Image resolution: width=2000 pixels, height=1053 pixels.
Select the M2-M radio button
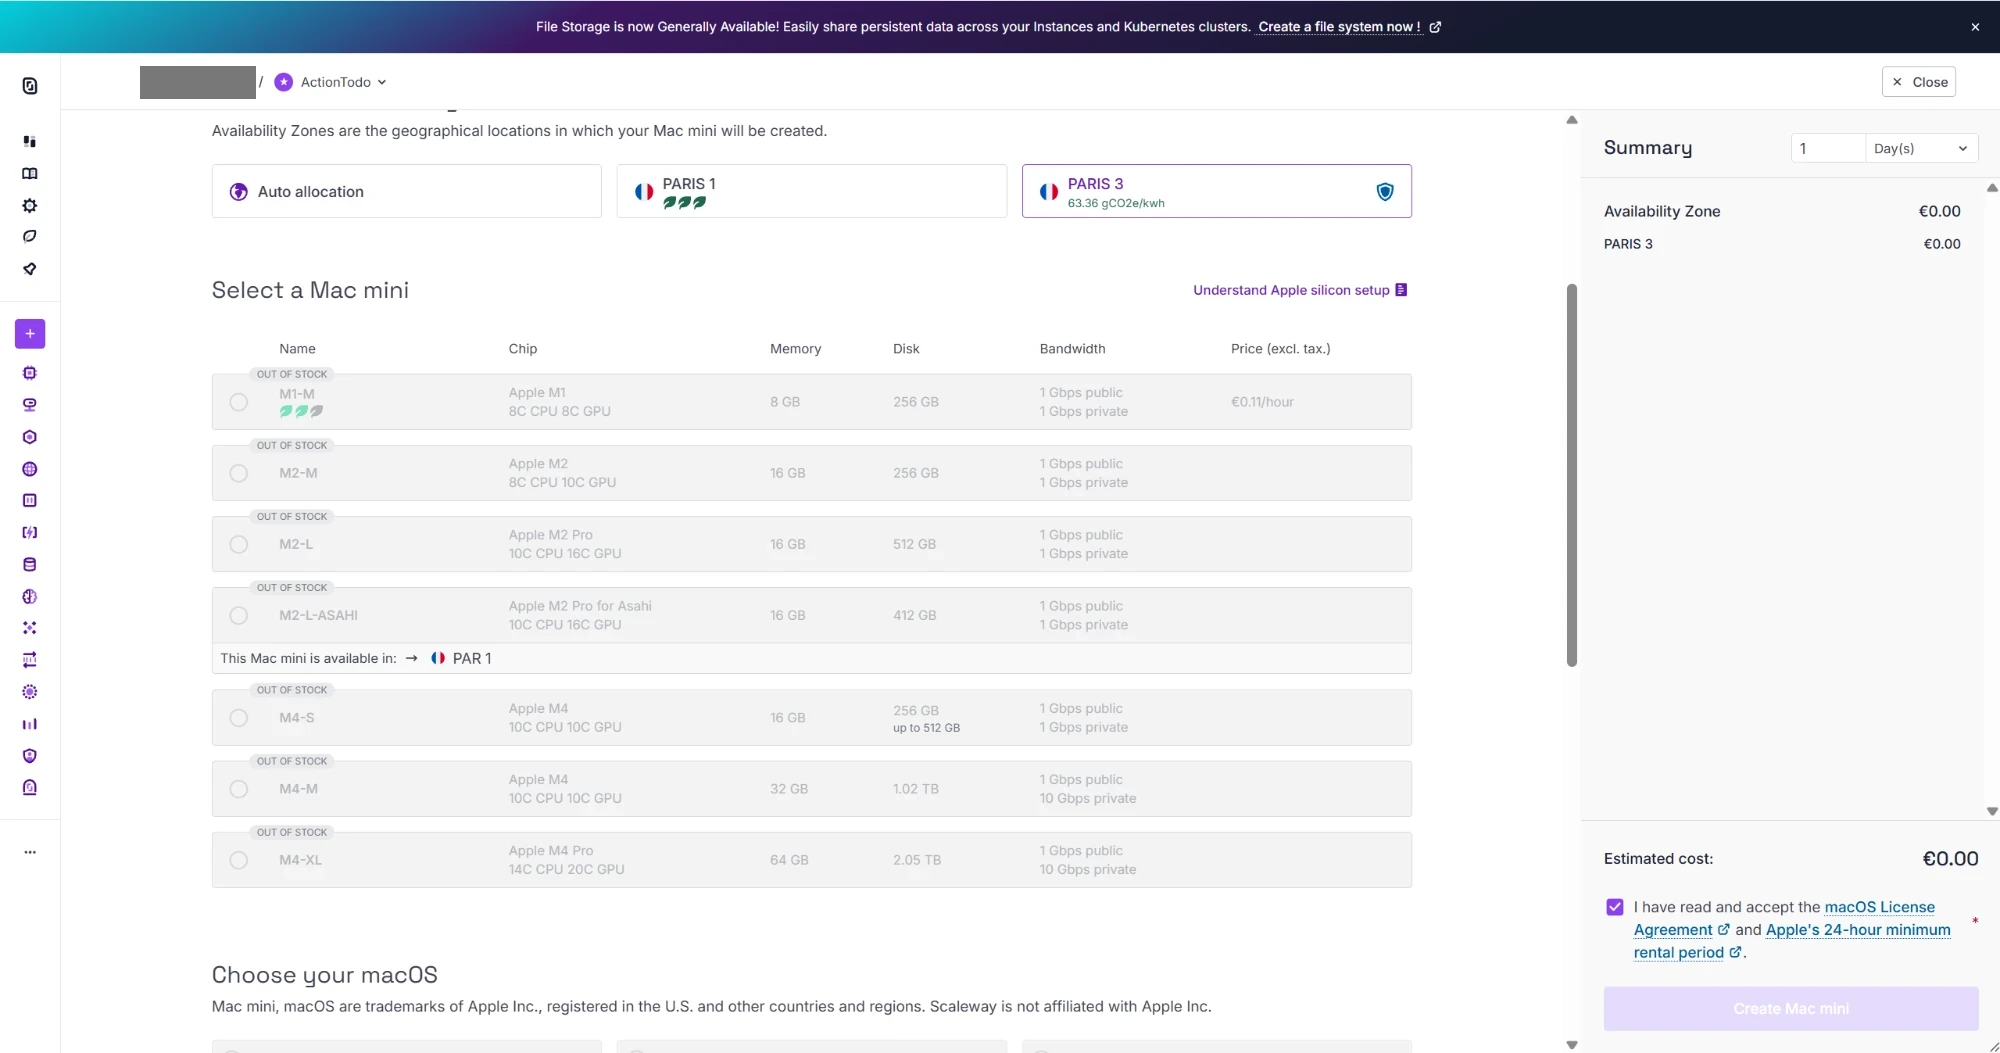coord(238,473)
